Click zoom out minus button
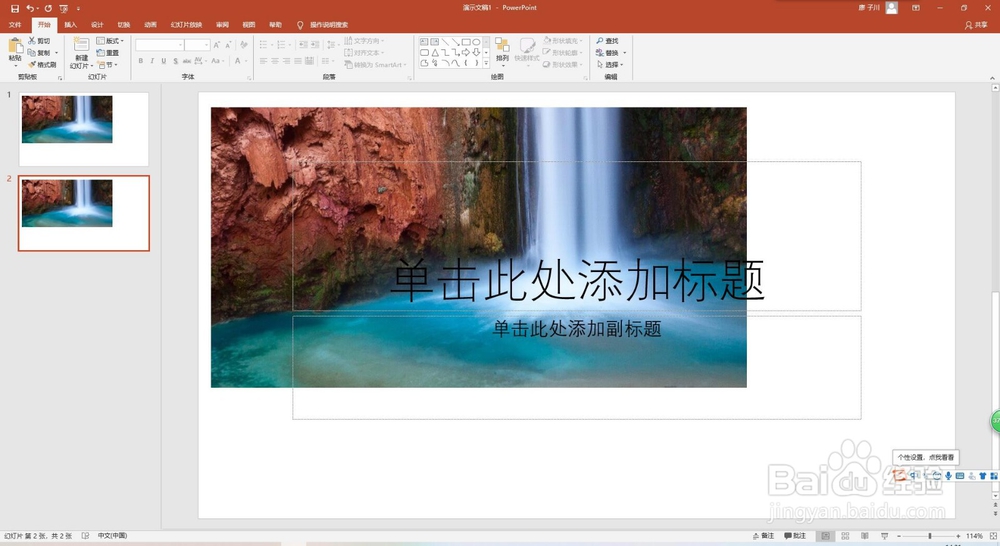This screenshot has height=546, width=1000. [x=899, y=536]
